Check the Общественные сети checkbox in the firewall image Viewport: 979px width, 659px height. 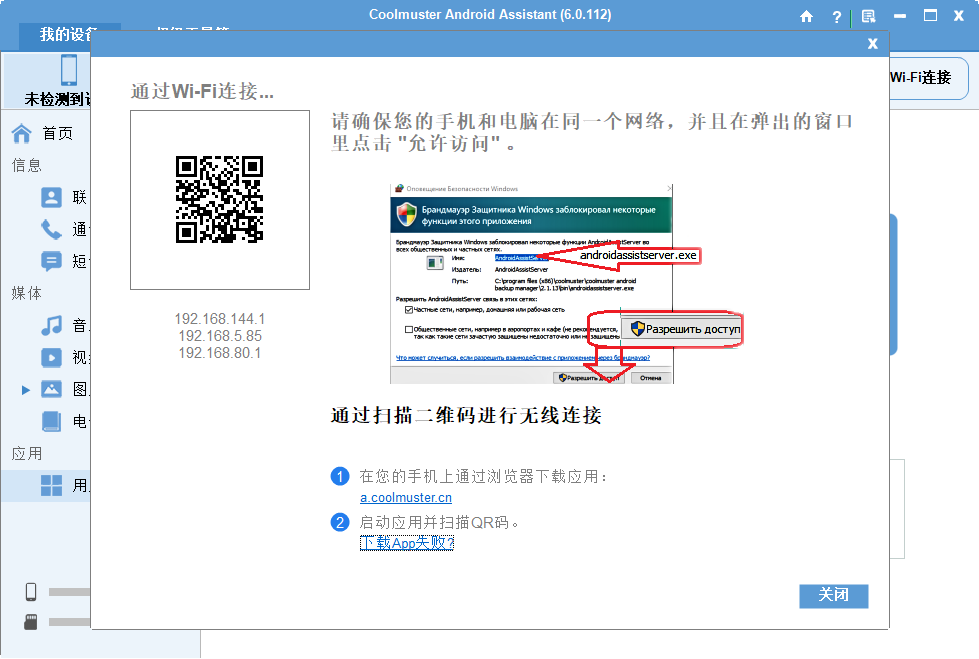(x=409, y=329)
